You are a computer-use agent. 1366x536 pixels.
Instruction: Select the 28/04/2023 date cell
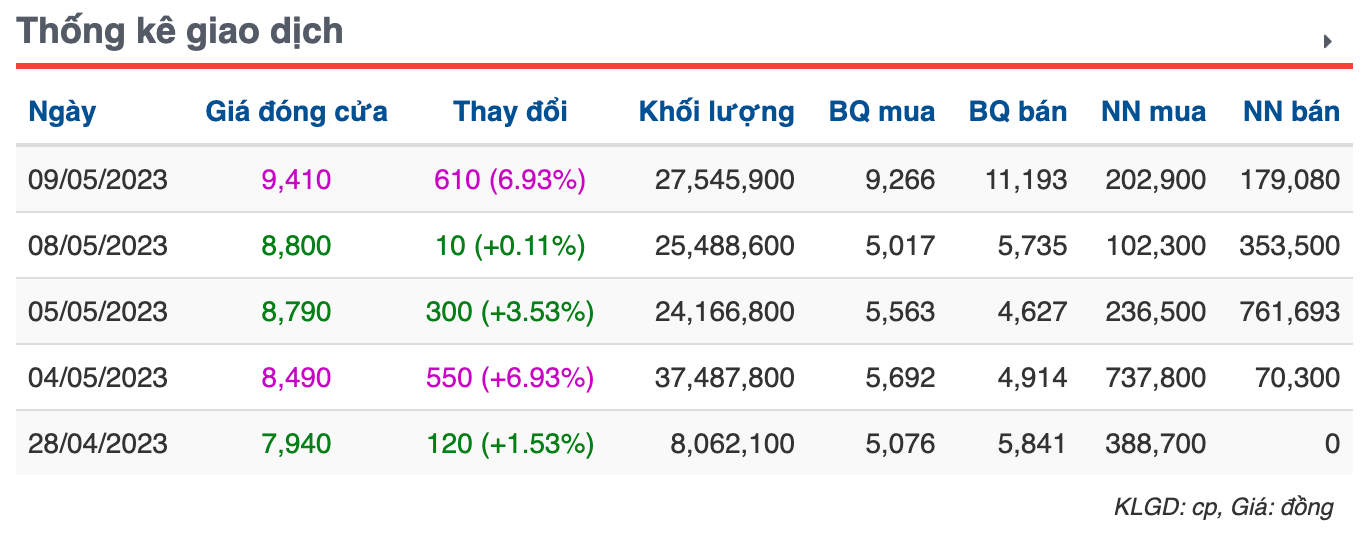98,443
